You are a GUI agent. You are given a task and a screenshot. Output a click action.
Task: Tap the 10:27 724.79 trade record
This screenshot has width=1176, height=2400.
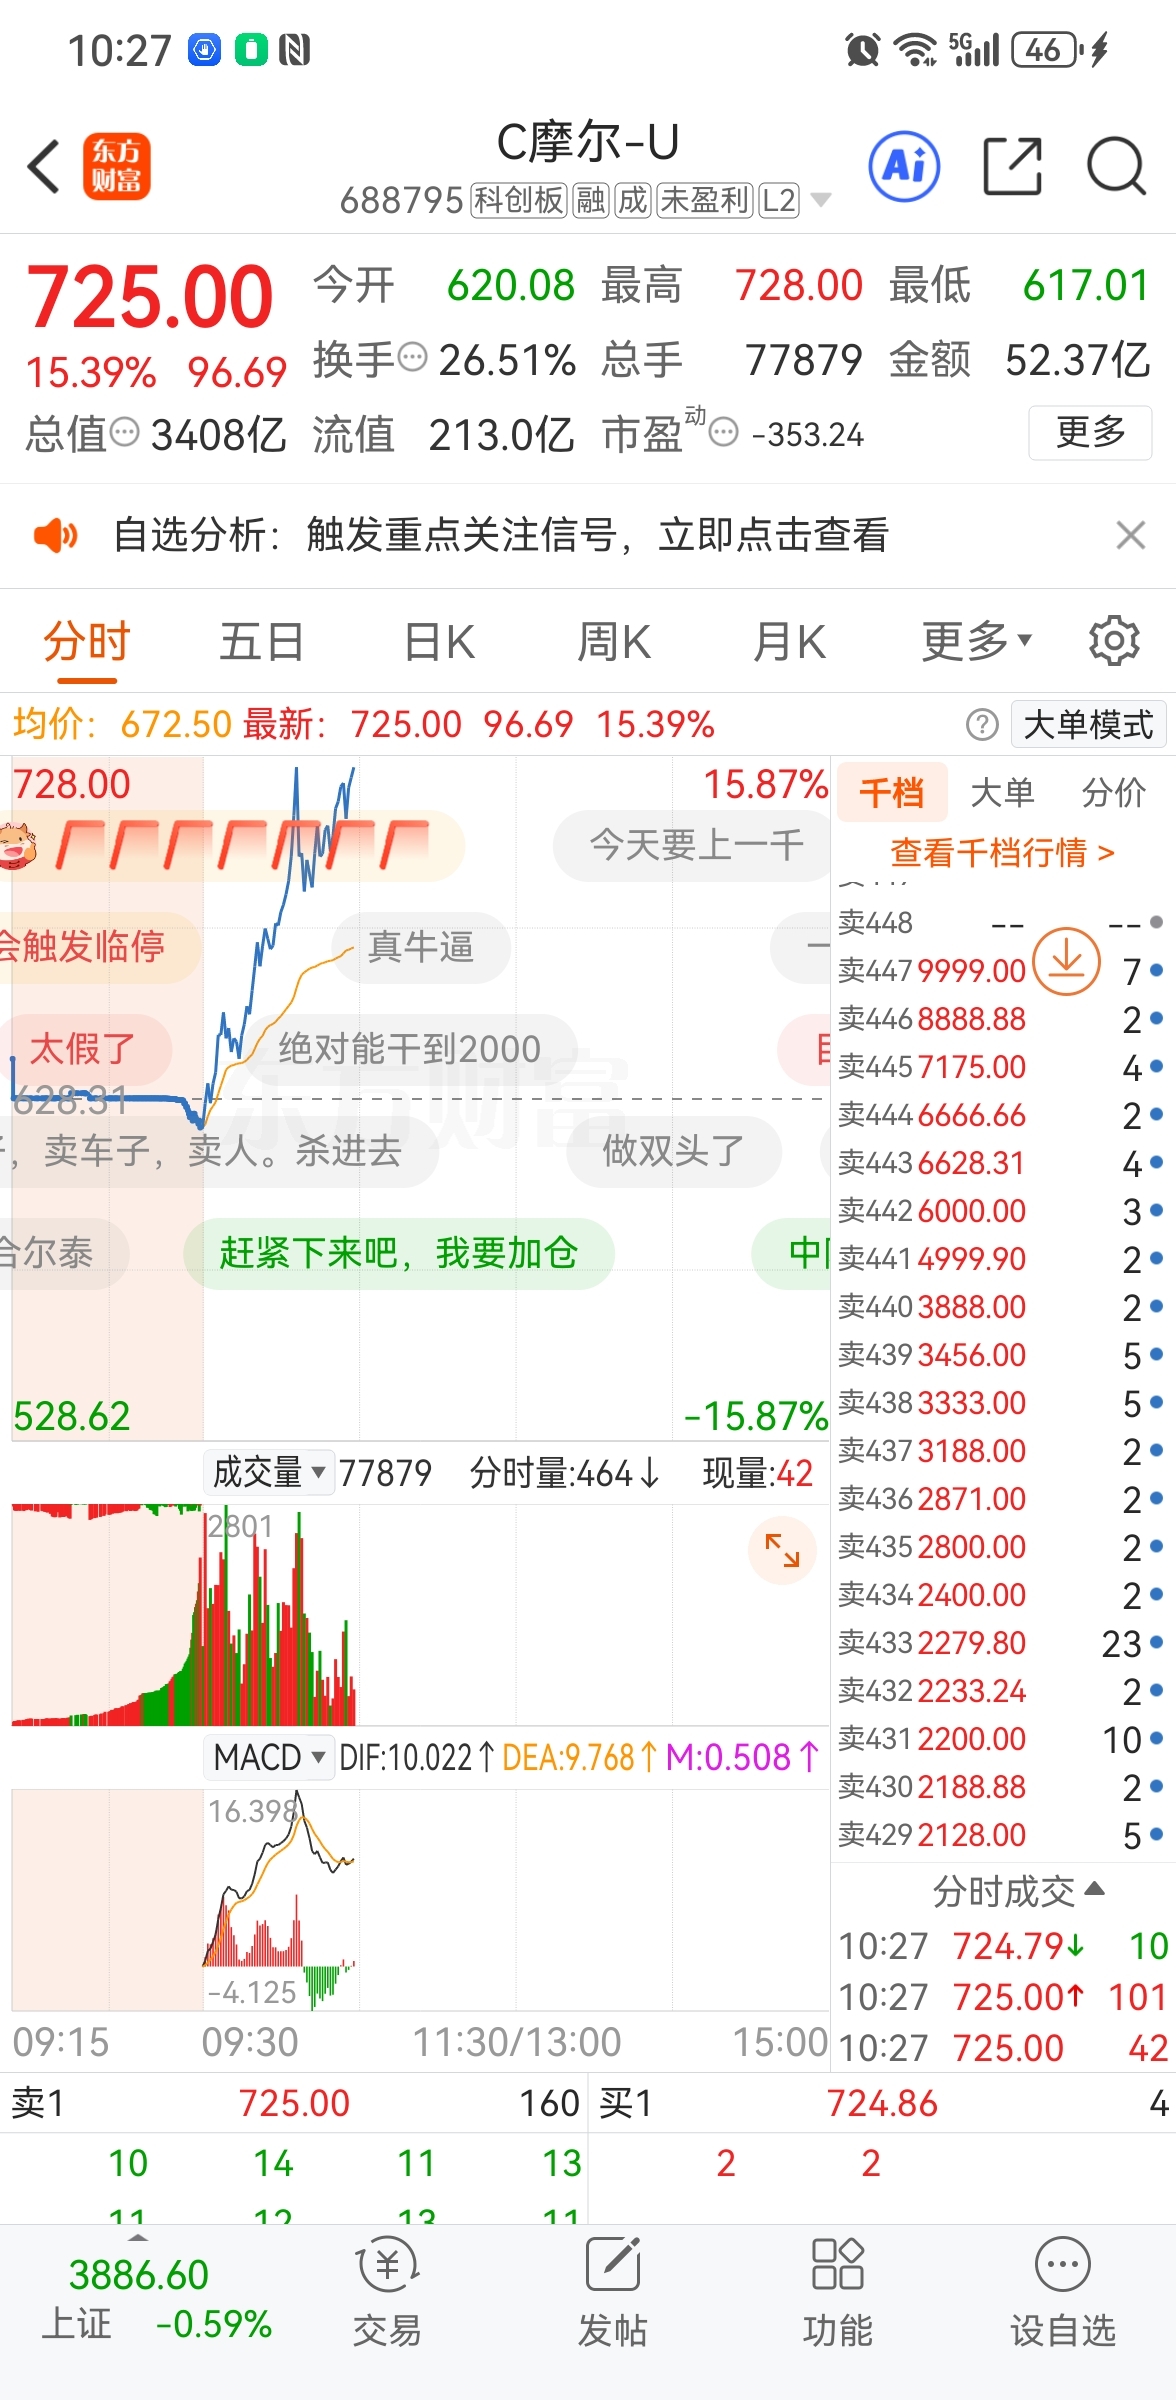[x=1004, y=1946]
